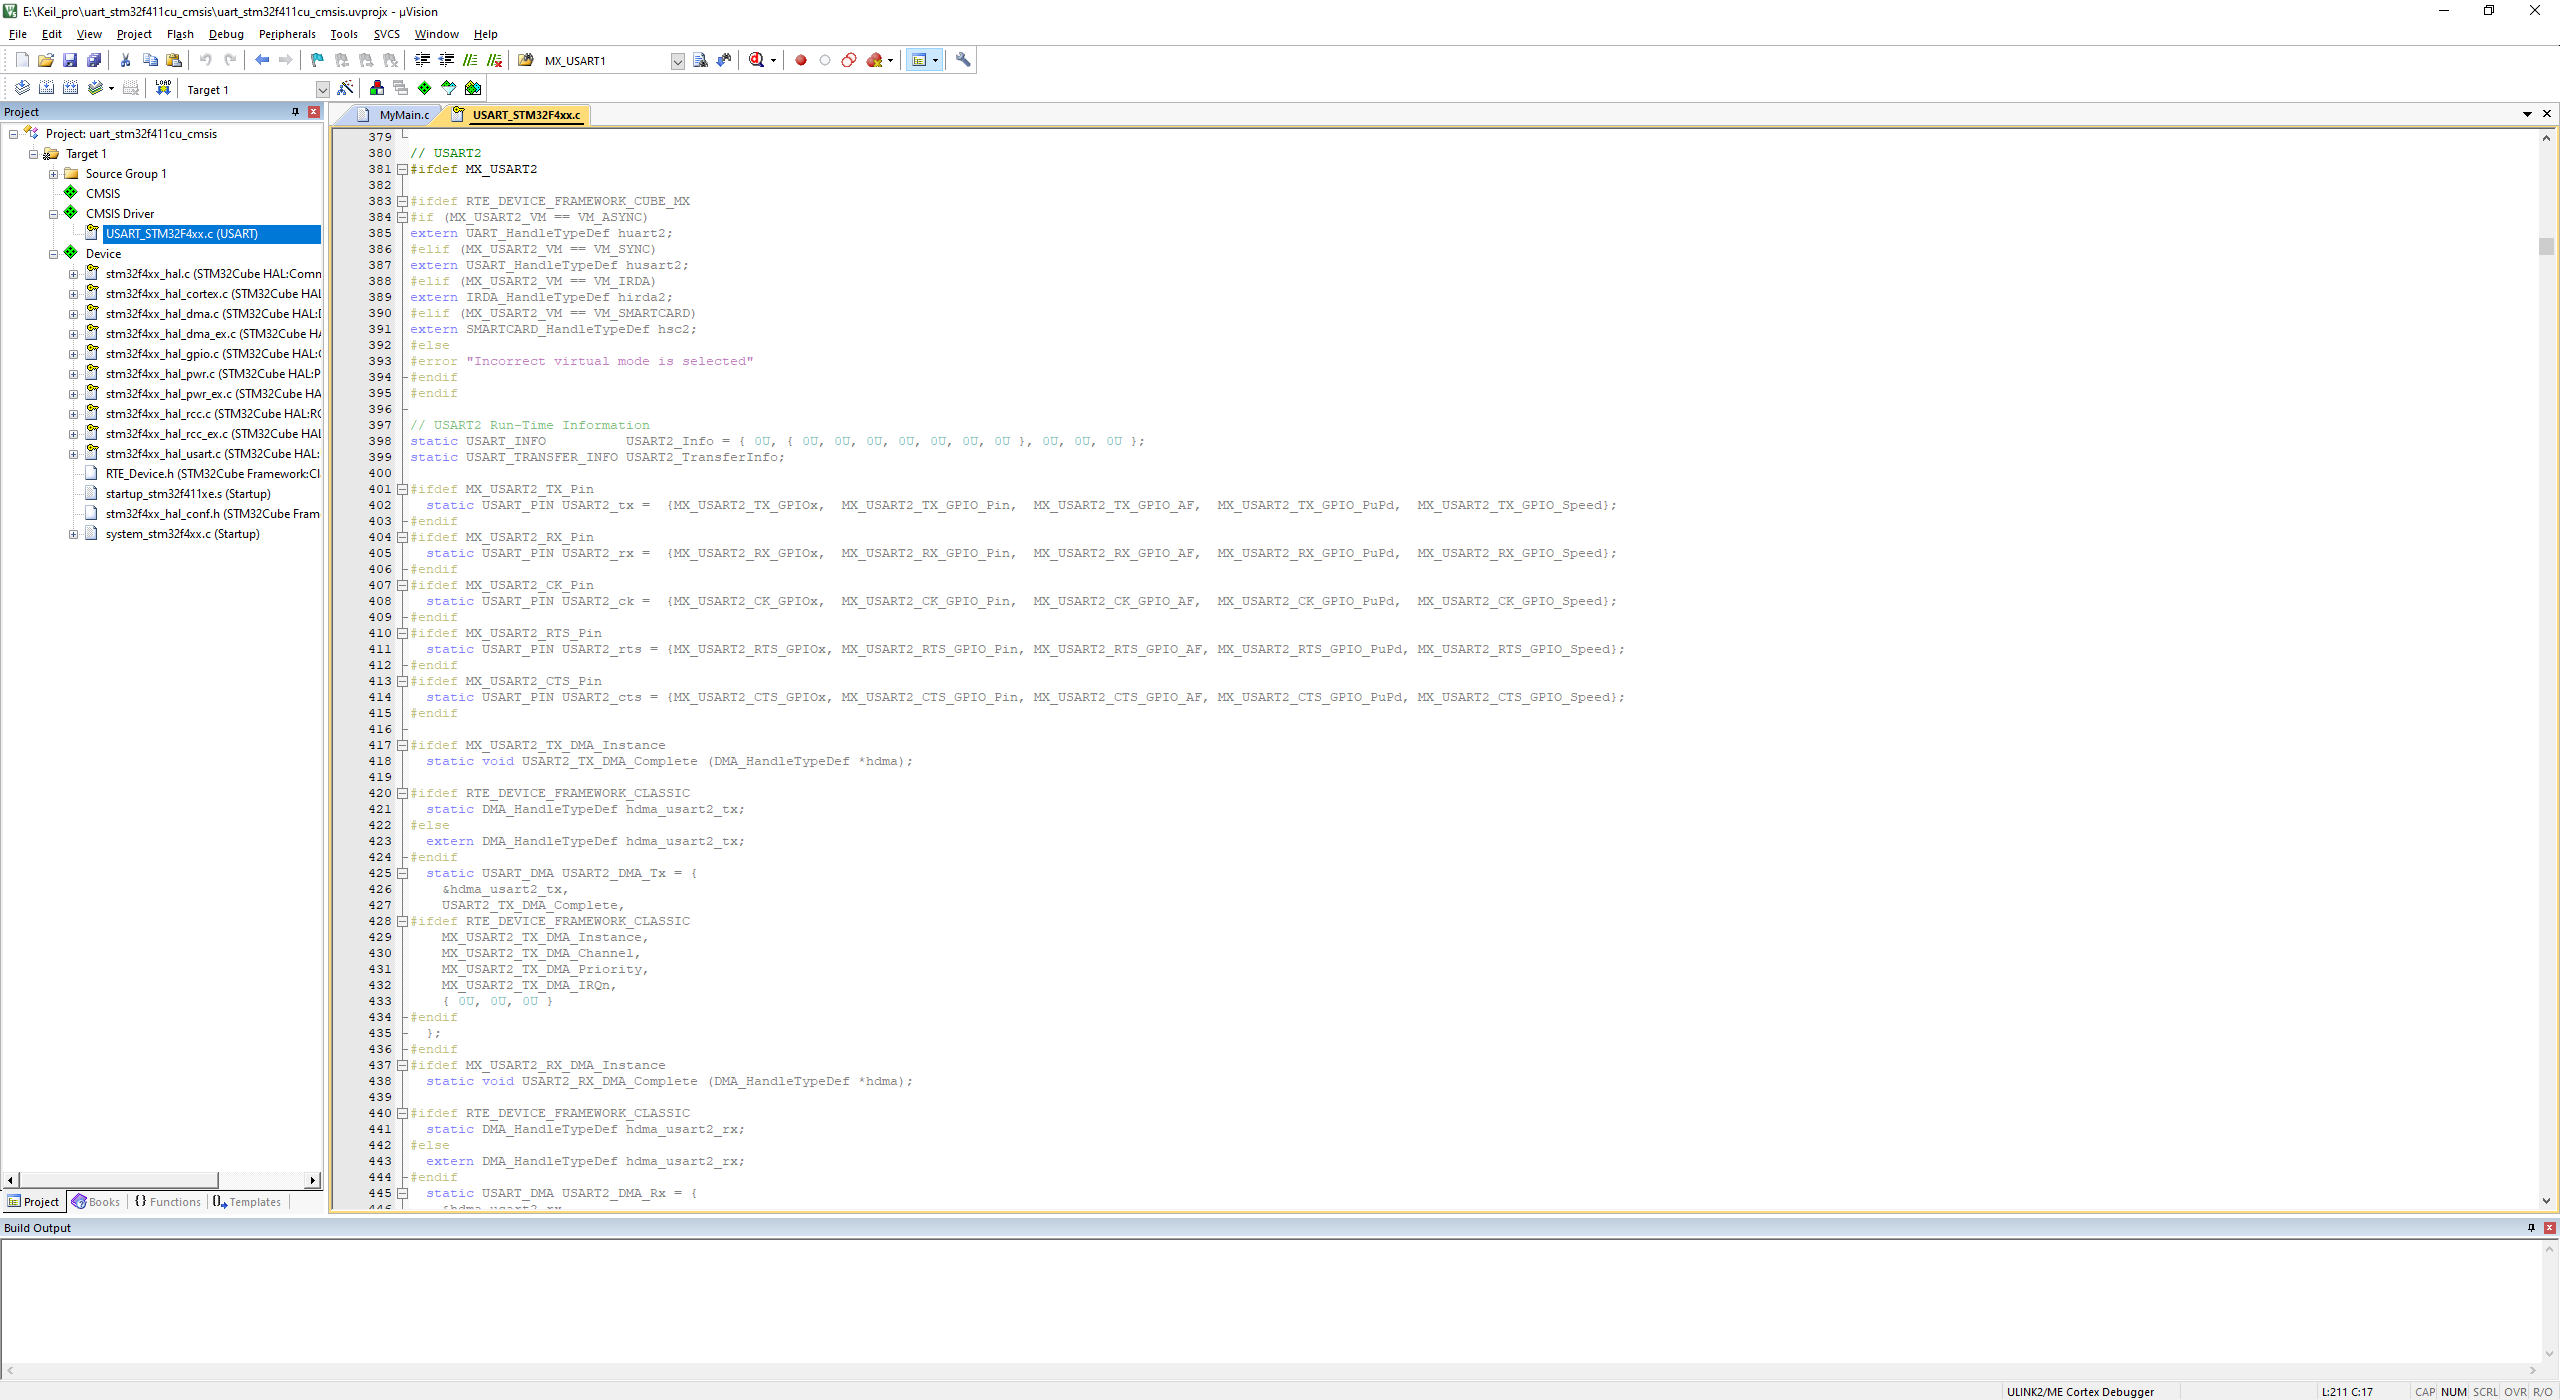Image resolution: width=2560 pixels, height=1400 pixels.
Task: Collapse the code fold at line 401
Action: tap(402, 489)
